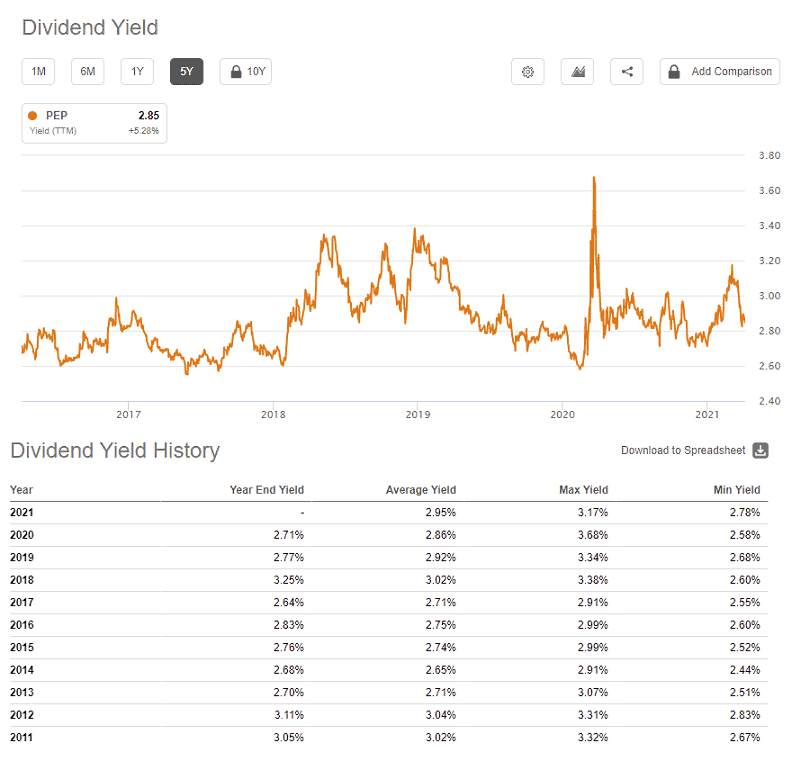Click the download spreadsheet icon
Image resolution: width=794 pixels, height=759 pixels.
[760, 450]
